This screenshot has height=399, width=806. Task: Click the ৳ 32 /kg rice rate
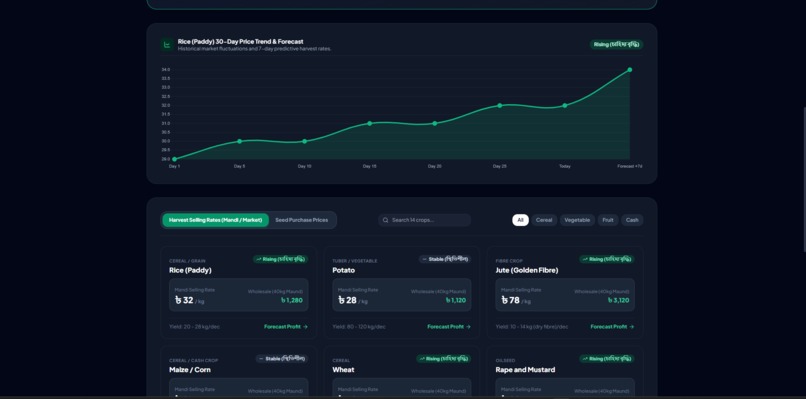click(189, 300)
